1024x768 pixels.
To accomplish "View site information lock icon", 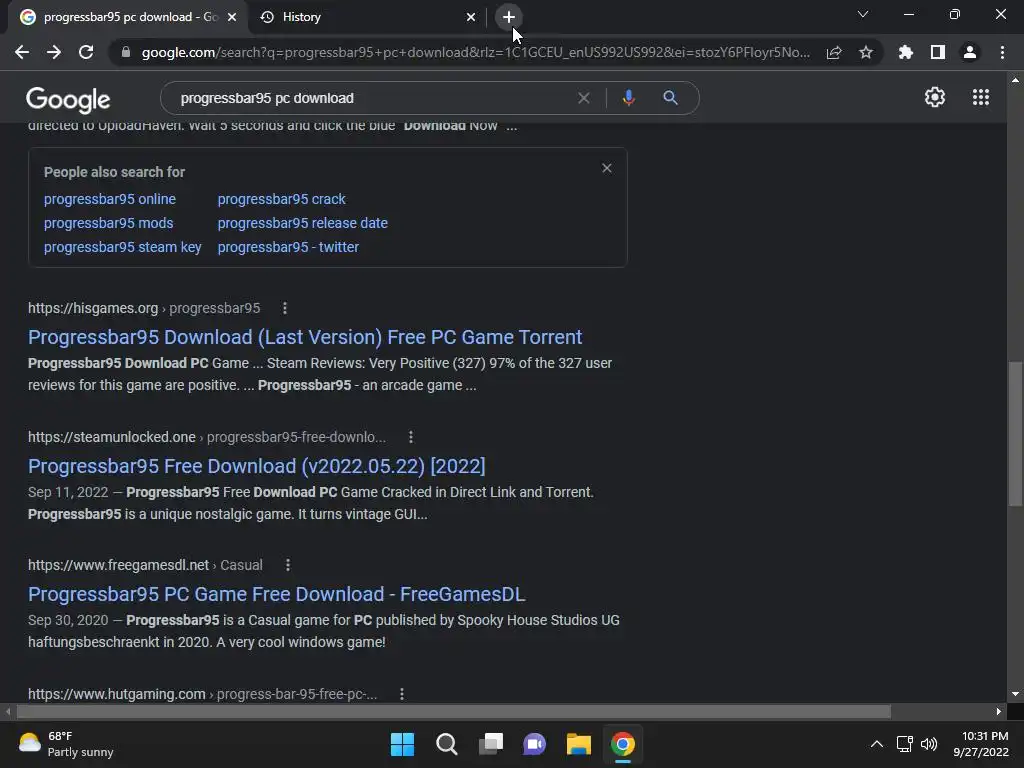I will 126,52.
